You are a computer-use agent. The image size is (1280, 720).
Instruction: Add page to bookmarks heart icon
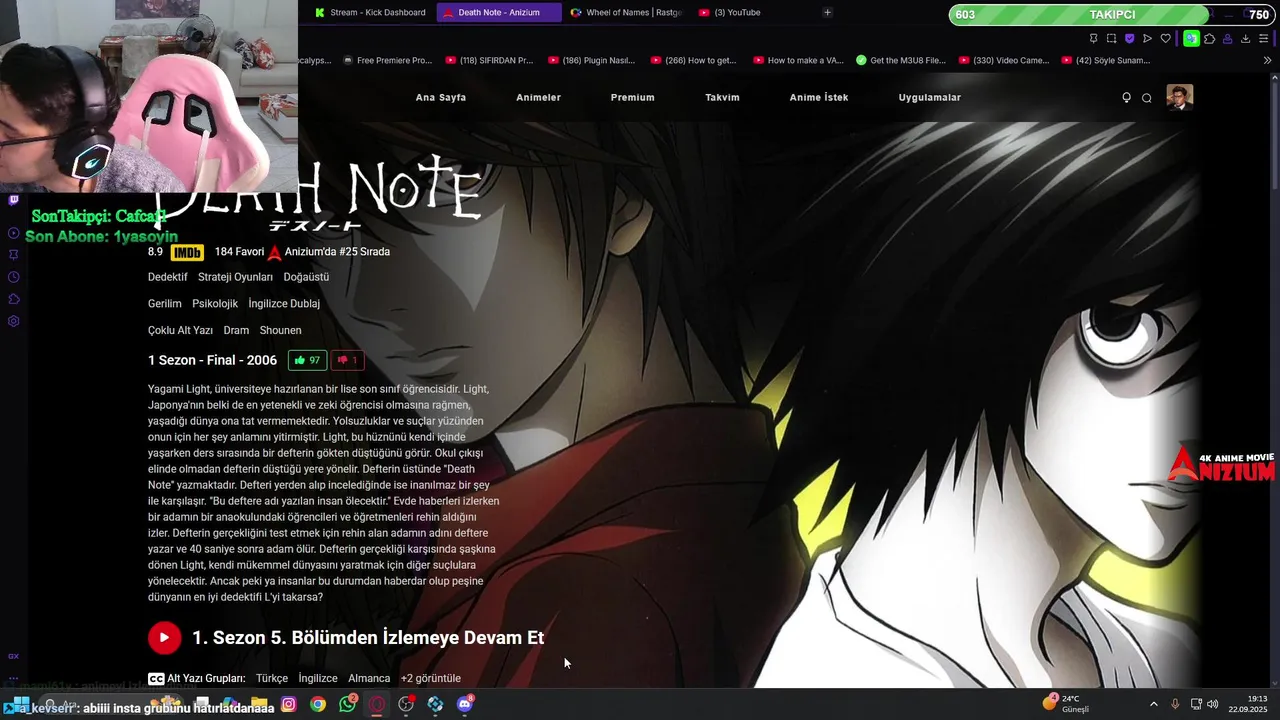(x=1165, y=38)
